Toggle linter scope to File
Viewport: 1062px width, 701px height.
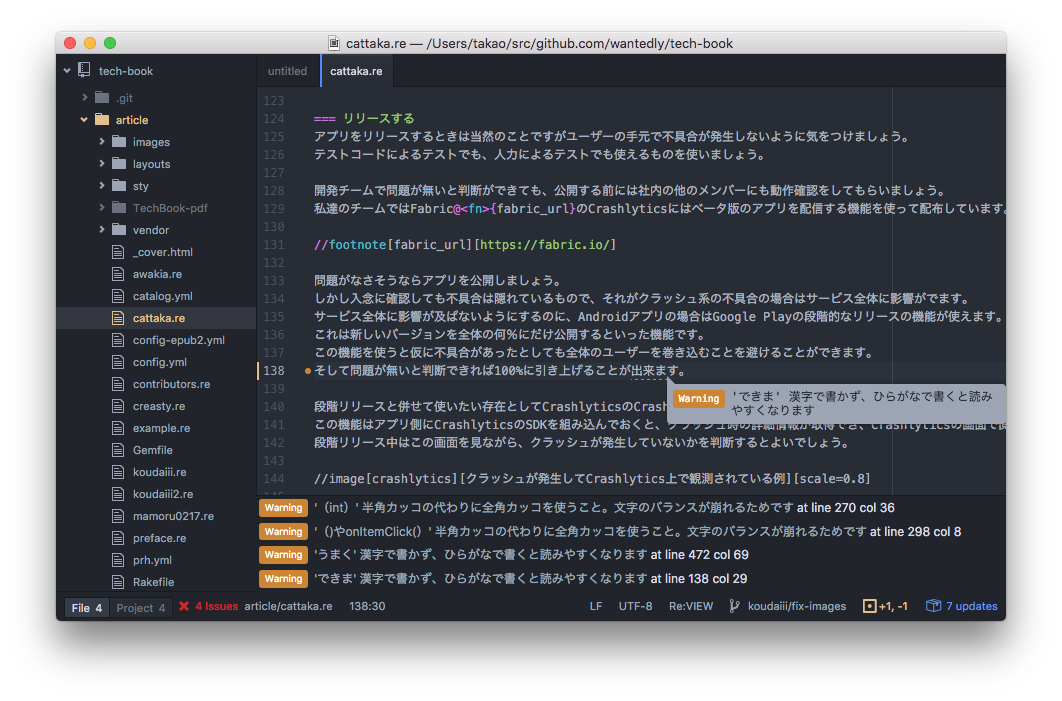pos(87,608)
